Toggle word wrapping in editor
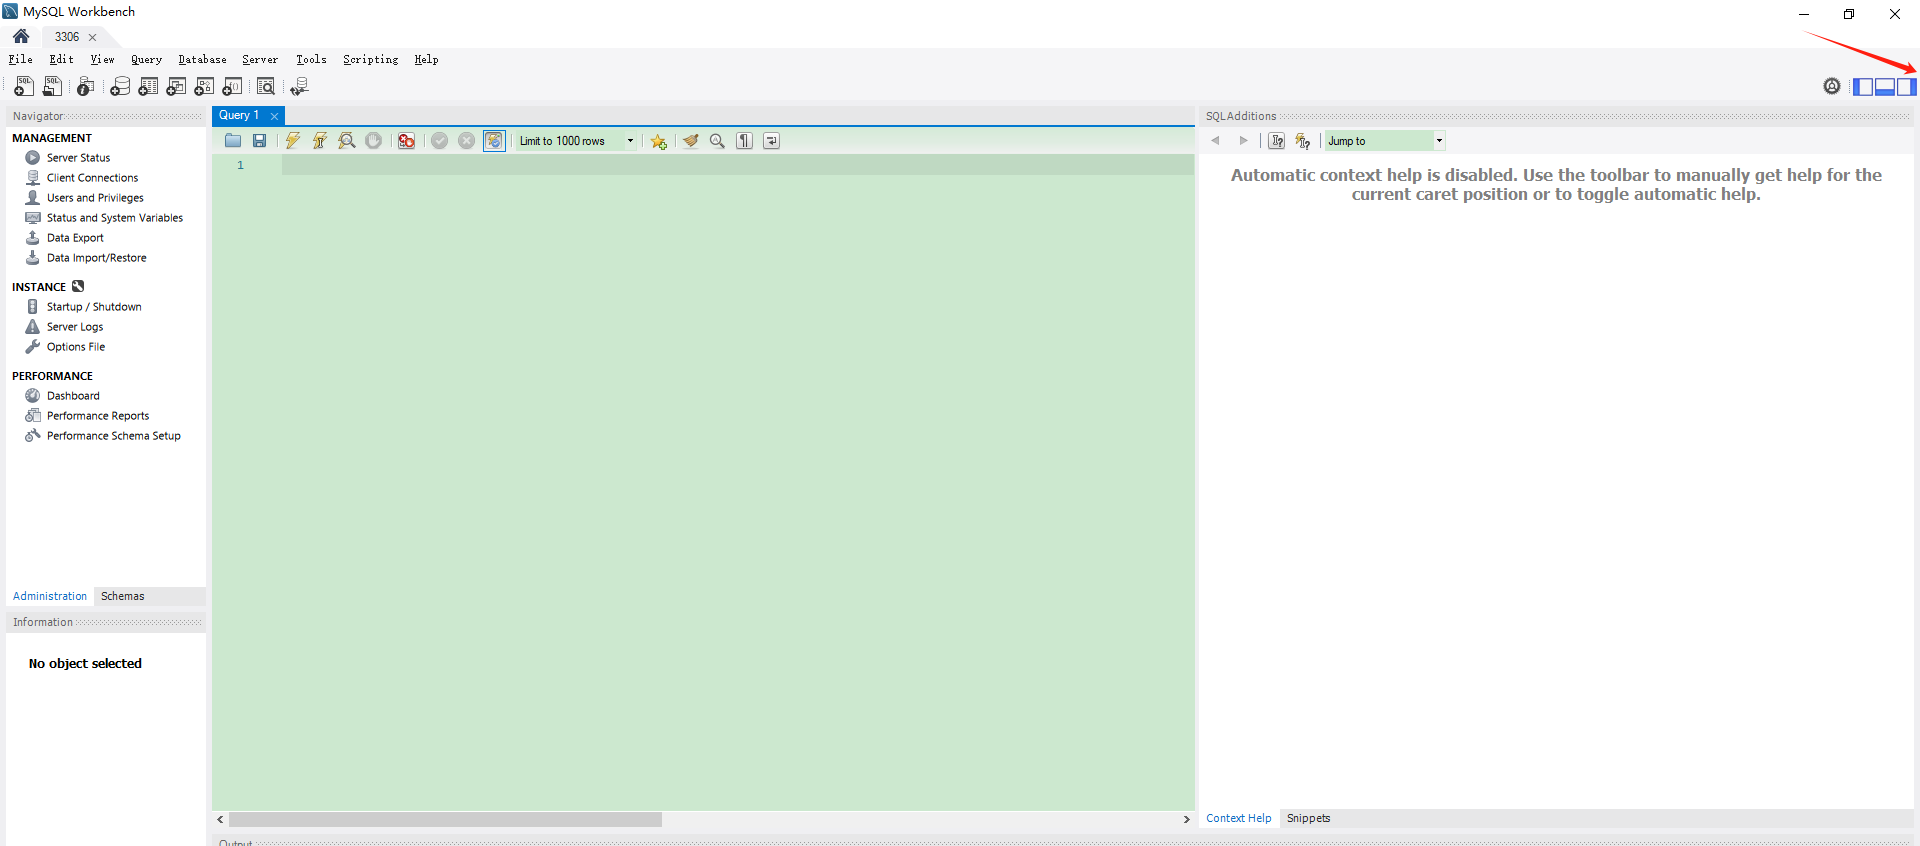The image size is (1920, 846). (772, 141)
